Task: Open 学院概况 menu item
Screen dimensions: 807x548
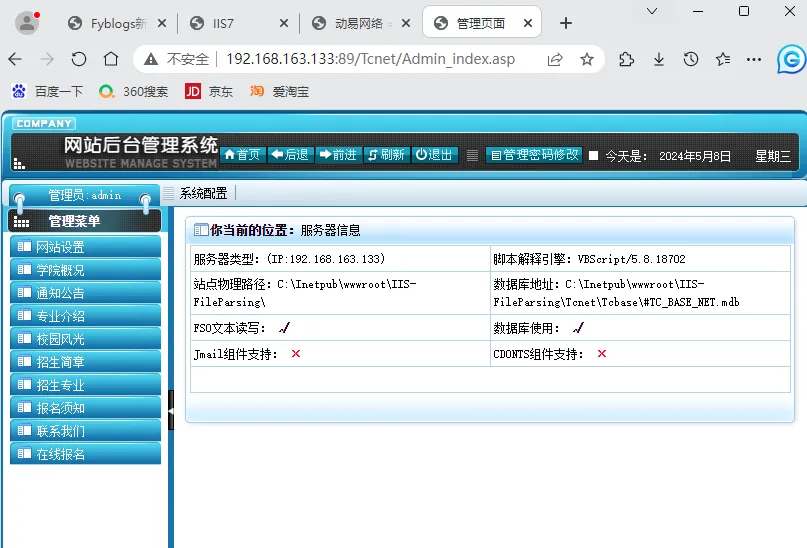Action: (85, 270)
